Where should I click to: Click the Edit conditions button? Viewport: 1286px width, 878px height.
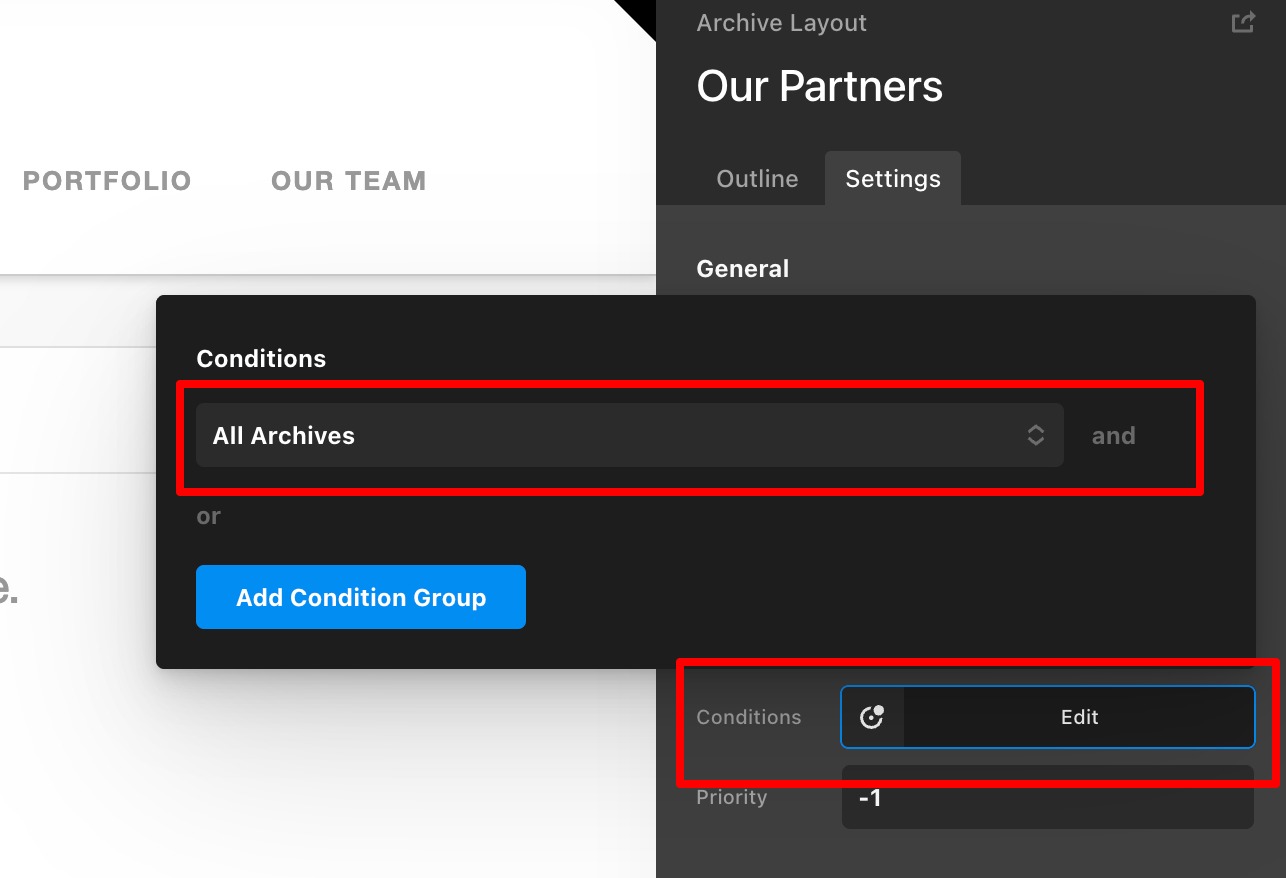(x=1078, y=717)
